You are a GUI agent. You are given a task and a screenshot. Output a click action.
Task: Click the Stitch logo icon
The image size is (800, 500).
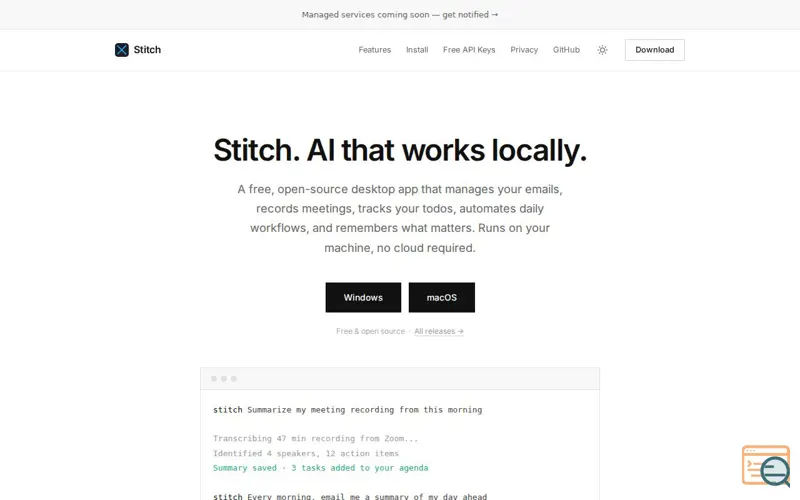tap(121, 49)
